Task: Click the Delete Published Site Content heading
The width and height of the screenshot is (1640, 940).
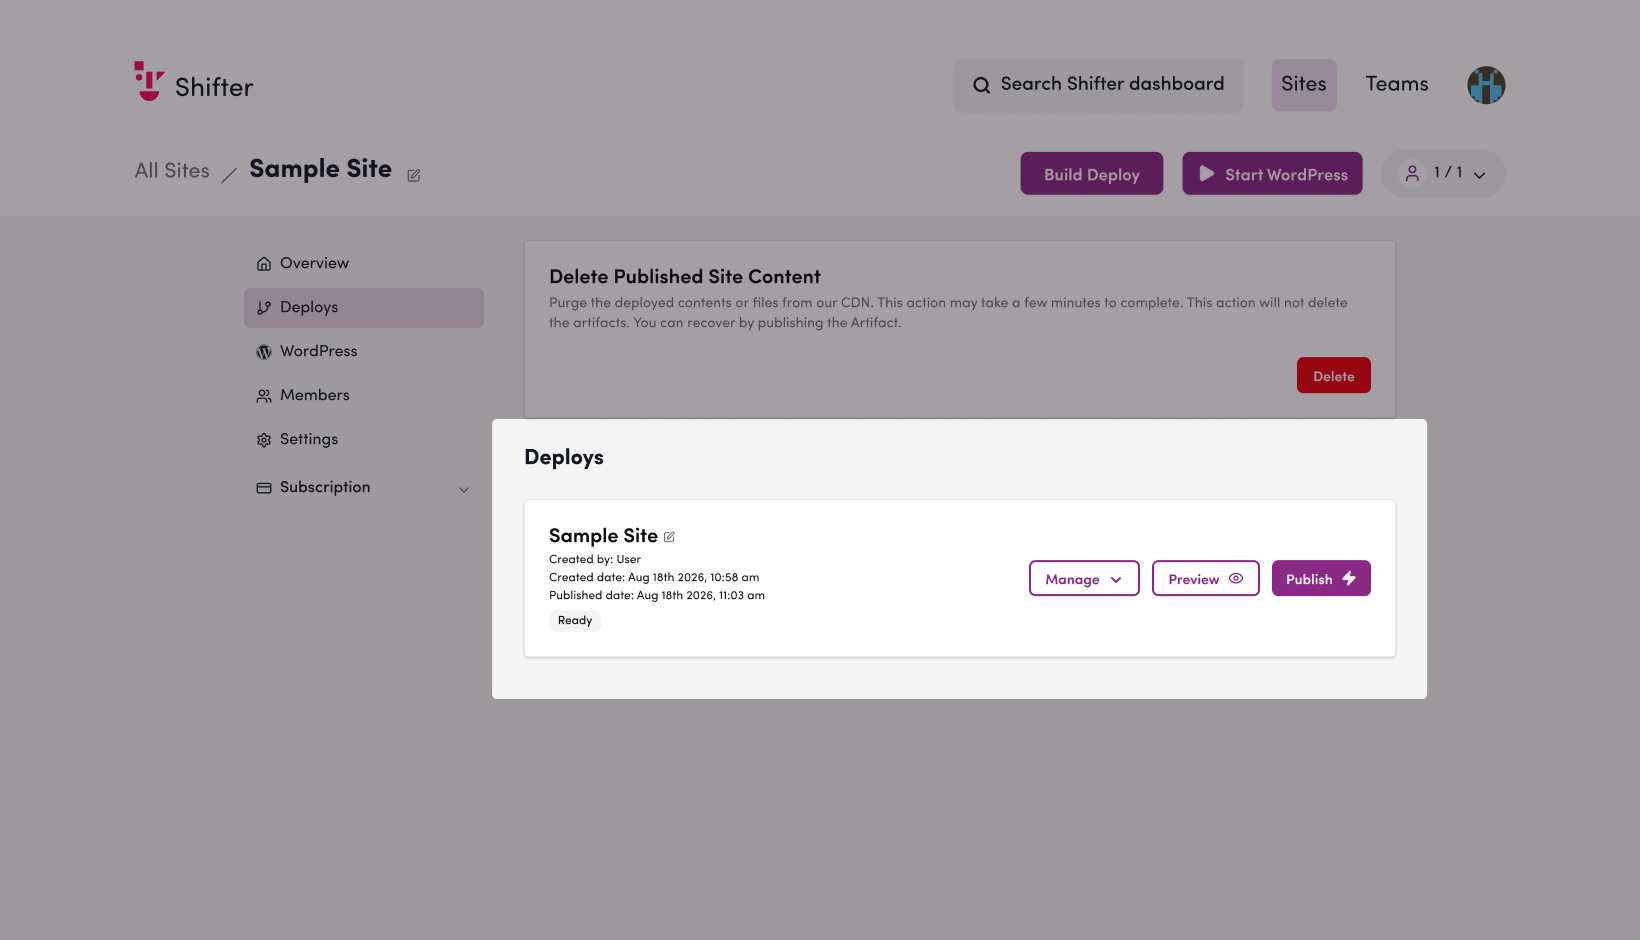Action: pyautogui.click(x=685, y=277)
